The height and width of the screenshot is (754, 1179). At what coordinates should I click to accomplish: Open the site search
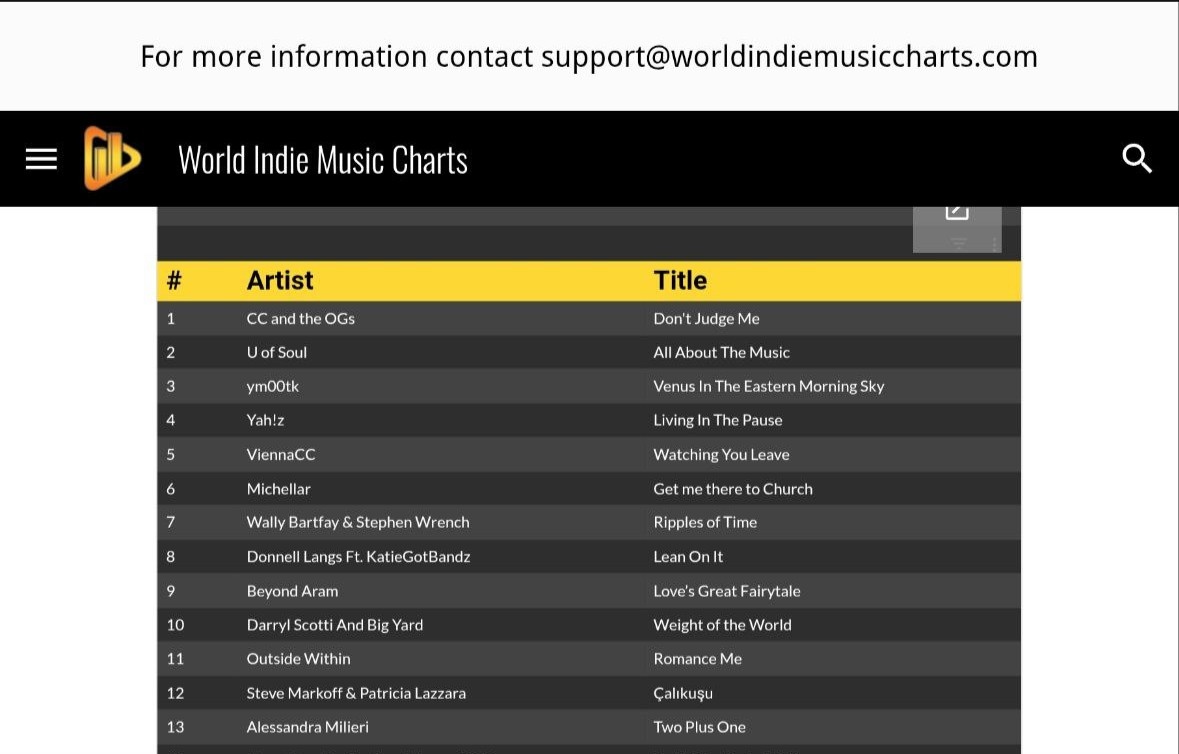pos(1137,159)
